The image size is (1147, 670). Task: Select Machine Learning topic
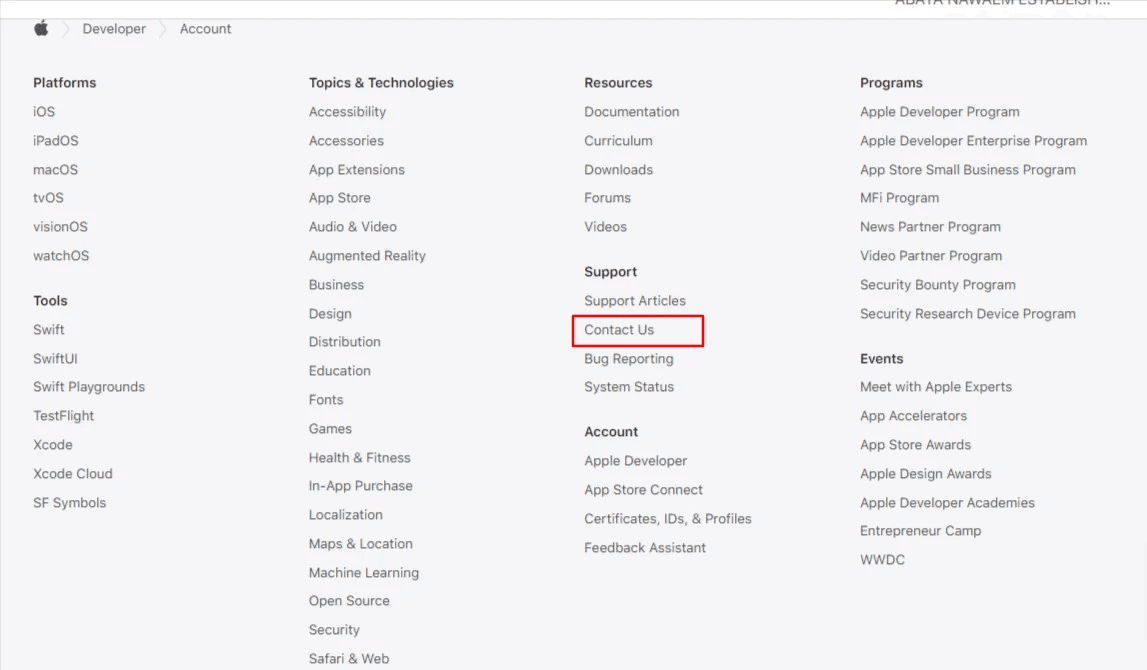pos(364,573)
